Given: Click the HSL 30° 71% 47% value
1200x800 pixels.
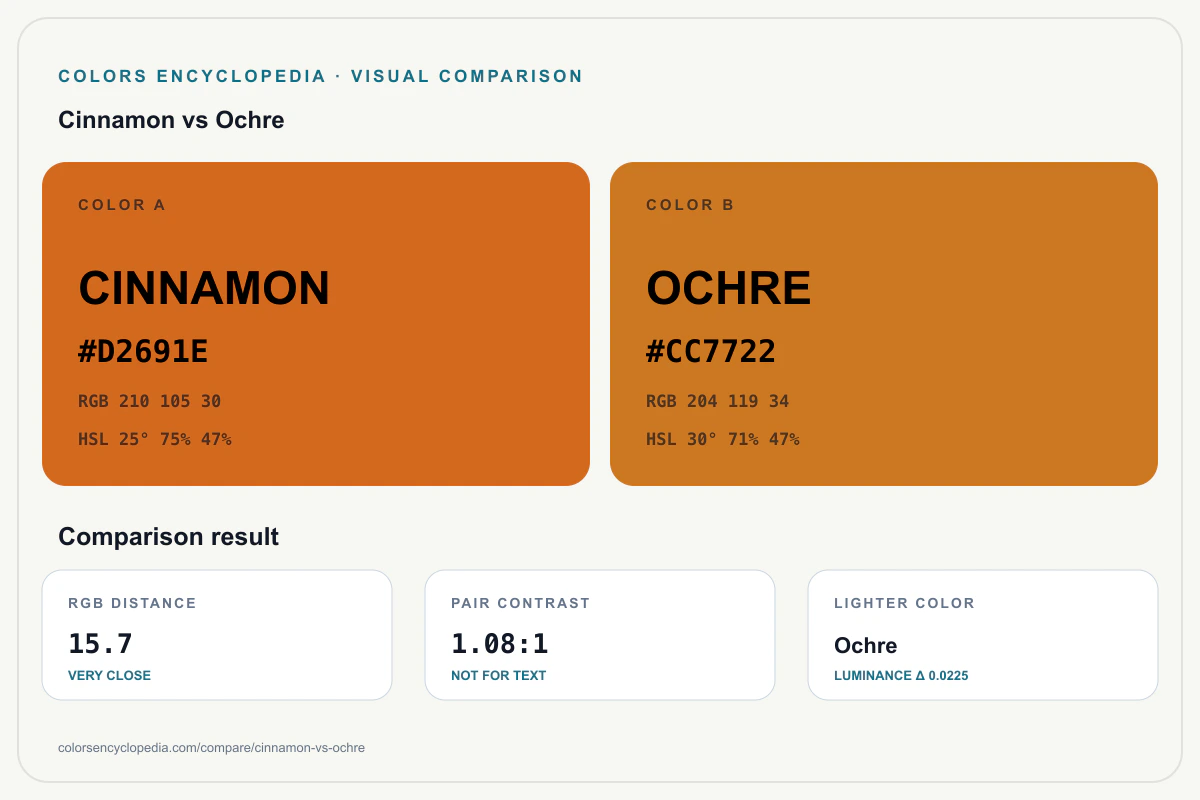Looking at the screenshot, I should 723,439.
